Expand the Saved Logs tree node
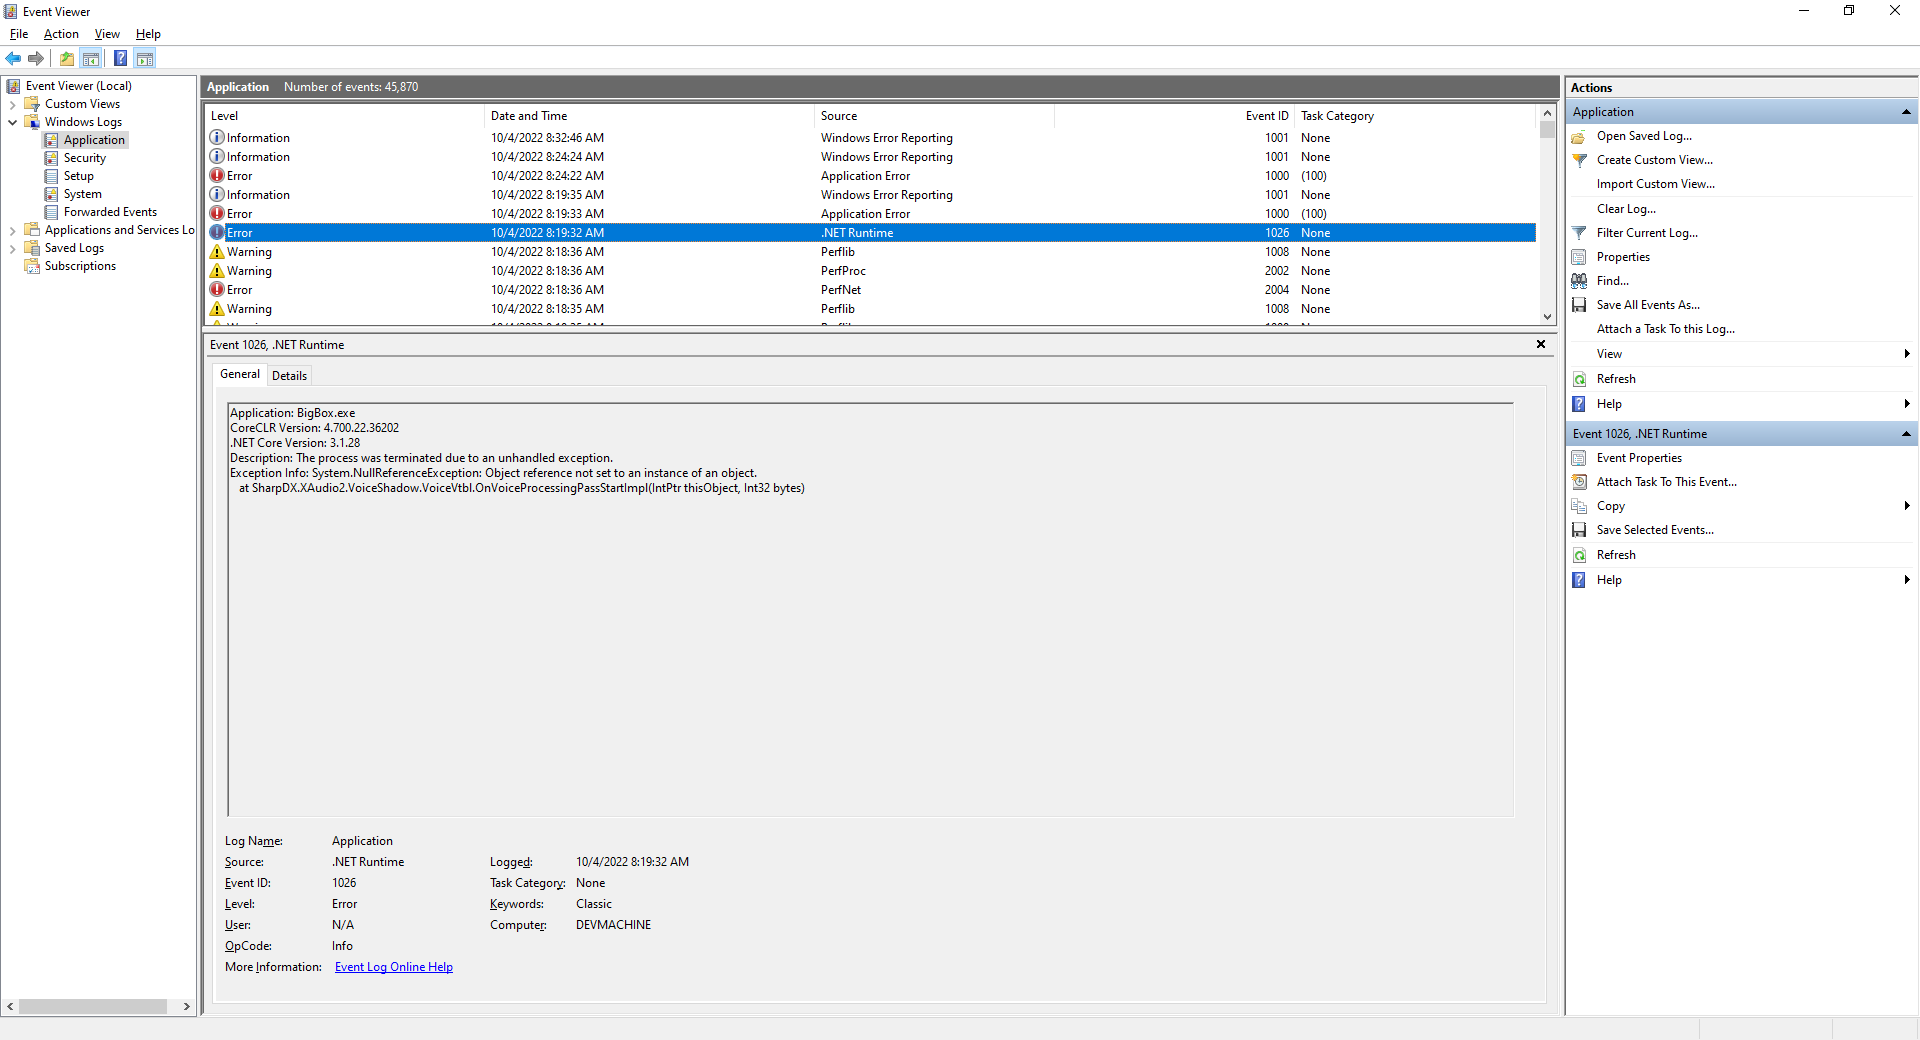The width and height of the screenshot is (1920, 1040). click(12, 248)
